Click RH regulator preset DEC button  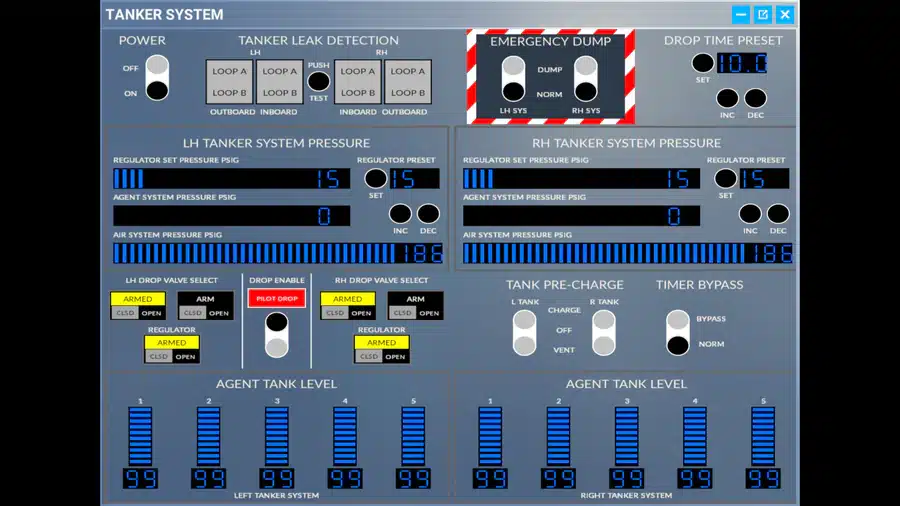pos(778,214)
